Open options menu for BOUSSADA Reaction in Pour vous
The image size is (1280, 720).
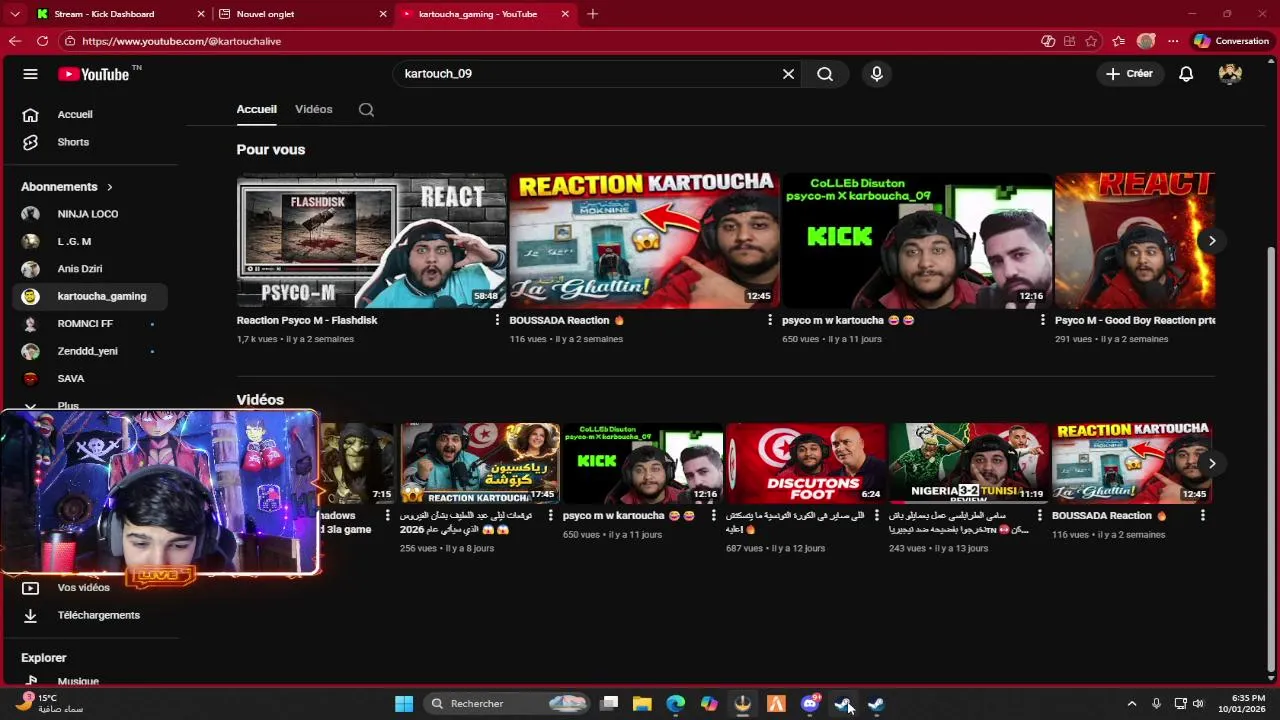pyautogui.click(x=770, y=320)
